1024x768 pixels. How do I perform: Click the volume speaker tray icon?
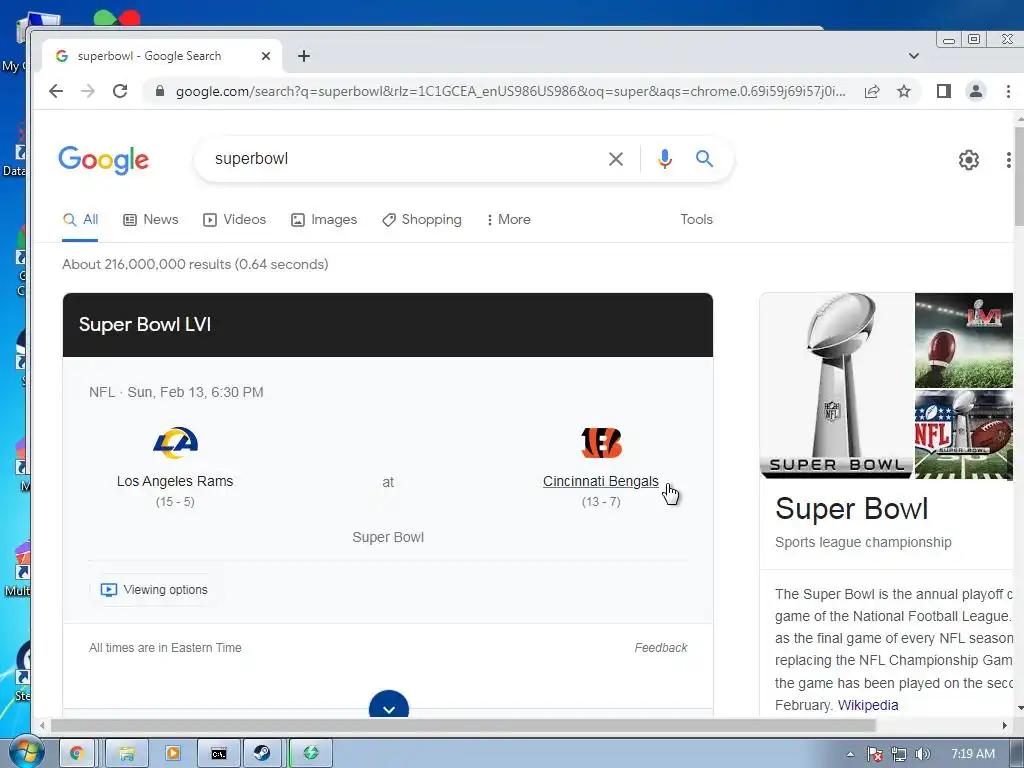pos(923,754)
